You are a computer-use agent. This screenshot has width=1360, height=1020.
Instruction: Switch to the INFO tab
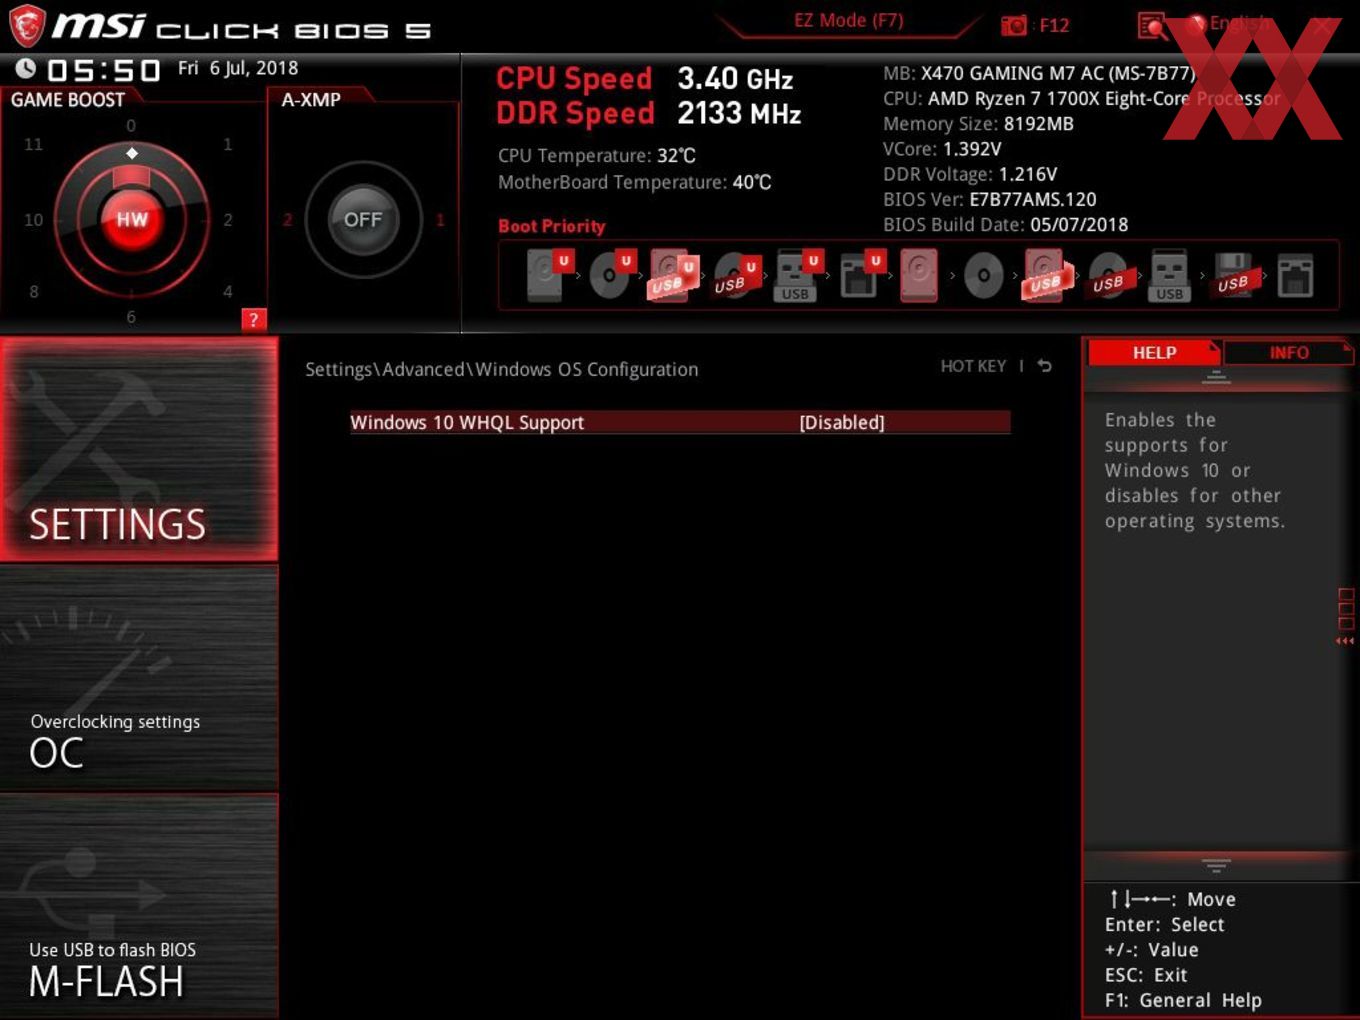tap(1288, 352)
